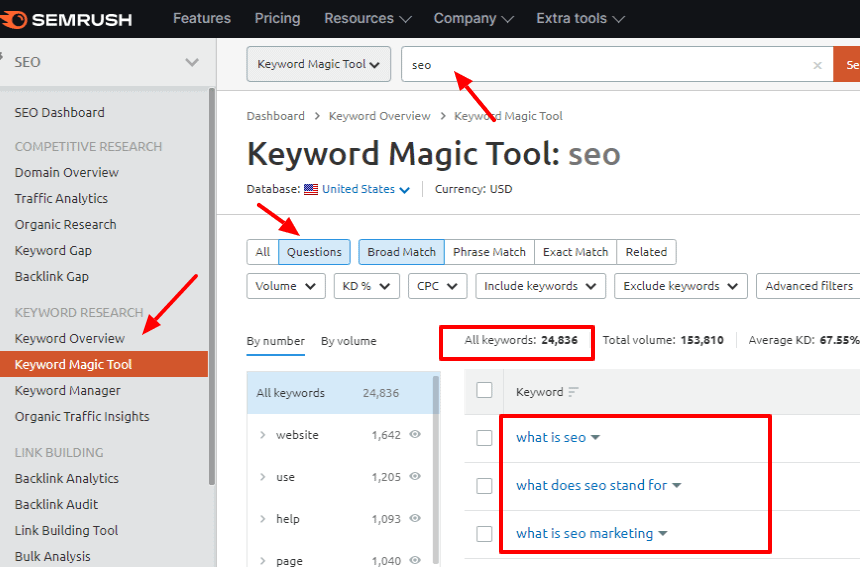Select the Phrase Match tab
The image size is (860, 567).
tap(489, 252)
